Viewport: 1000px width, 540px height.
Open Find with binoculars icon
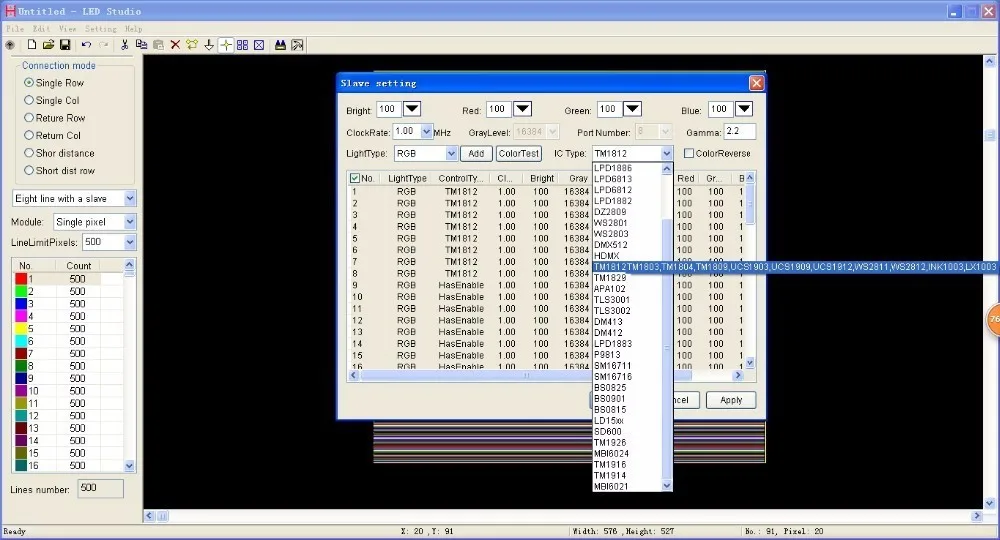pos(280,45)
